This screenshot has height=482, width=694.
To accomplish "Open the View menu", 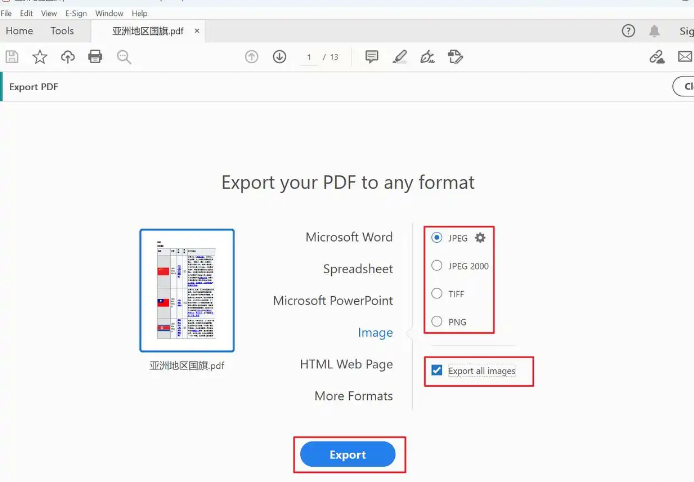I will tap(49, 13).
